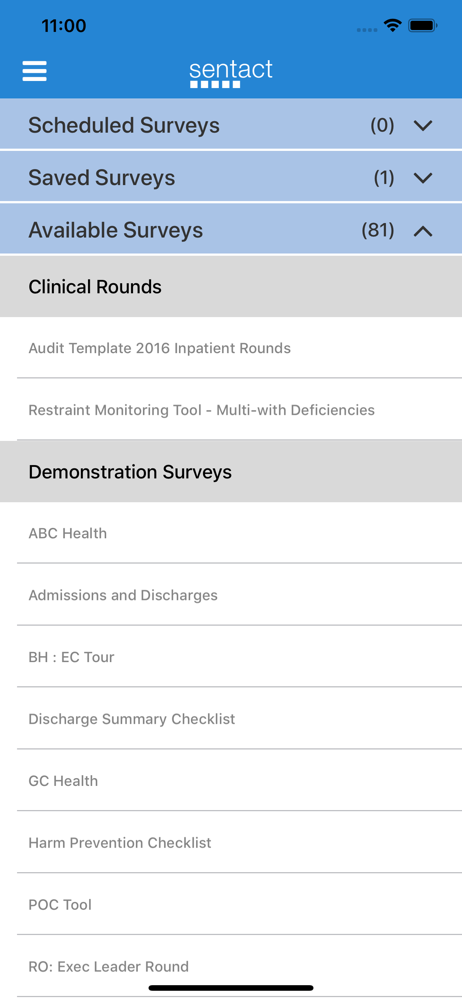This screenshot has height=1000, width=462.
Task: Select the POC Tool survey
Action: click(x=231, y=904)
